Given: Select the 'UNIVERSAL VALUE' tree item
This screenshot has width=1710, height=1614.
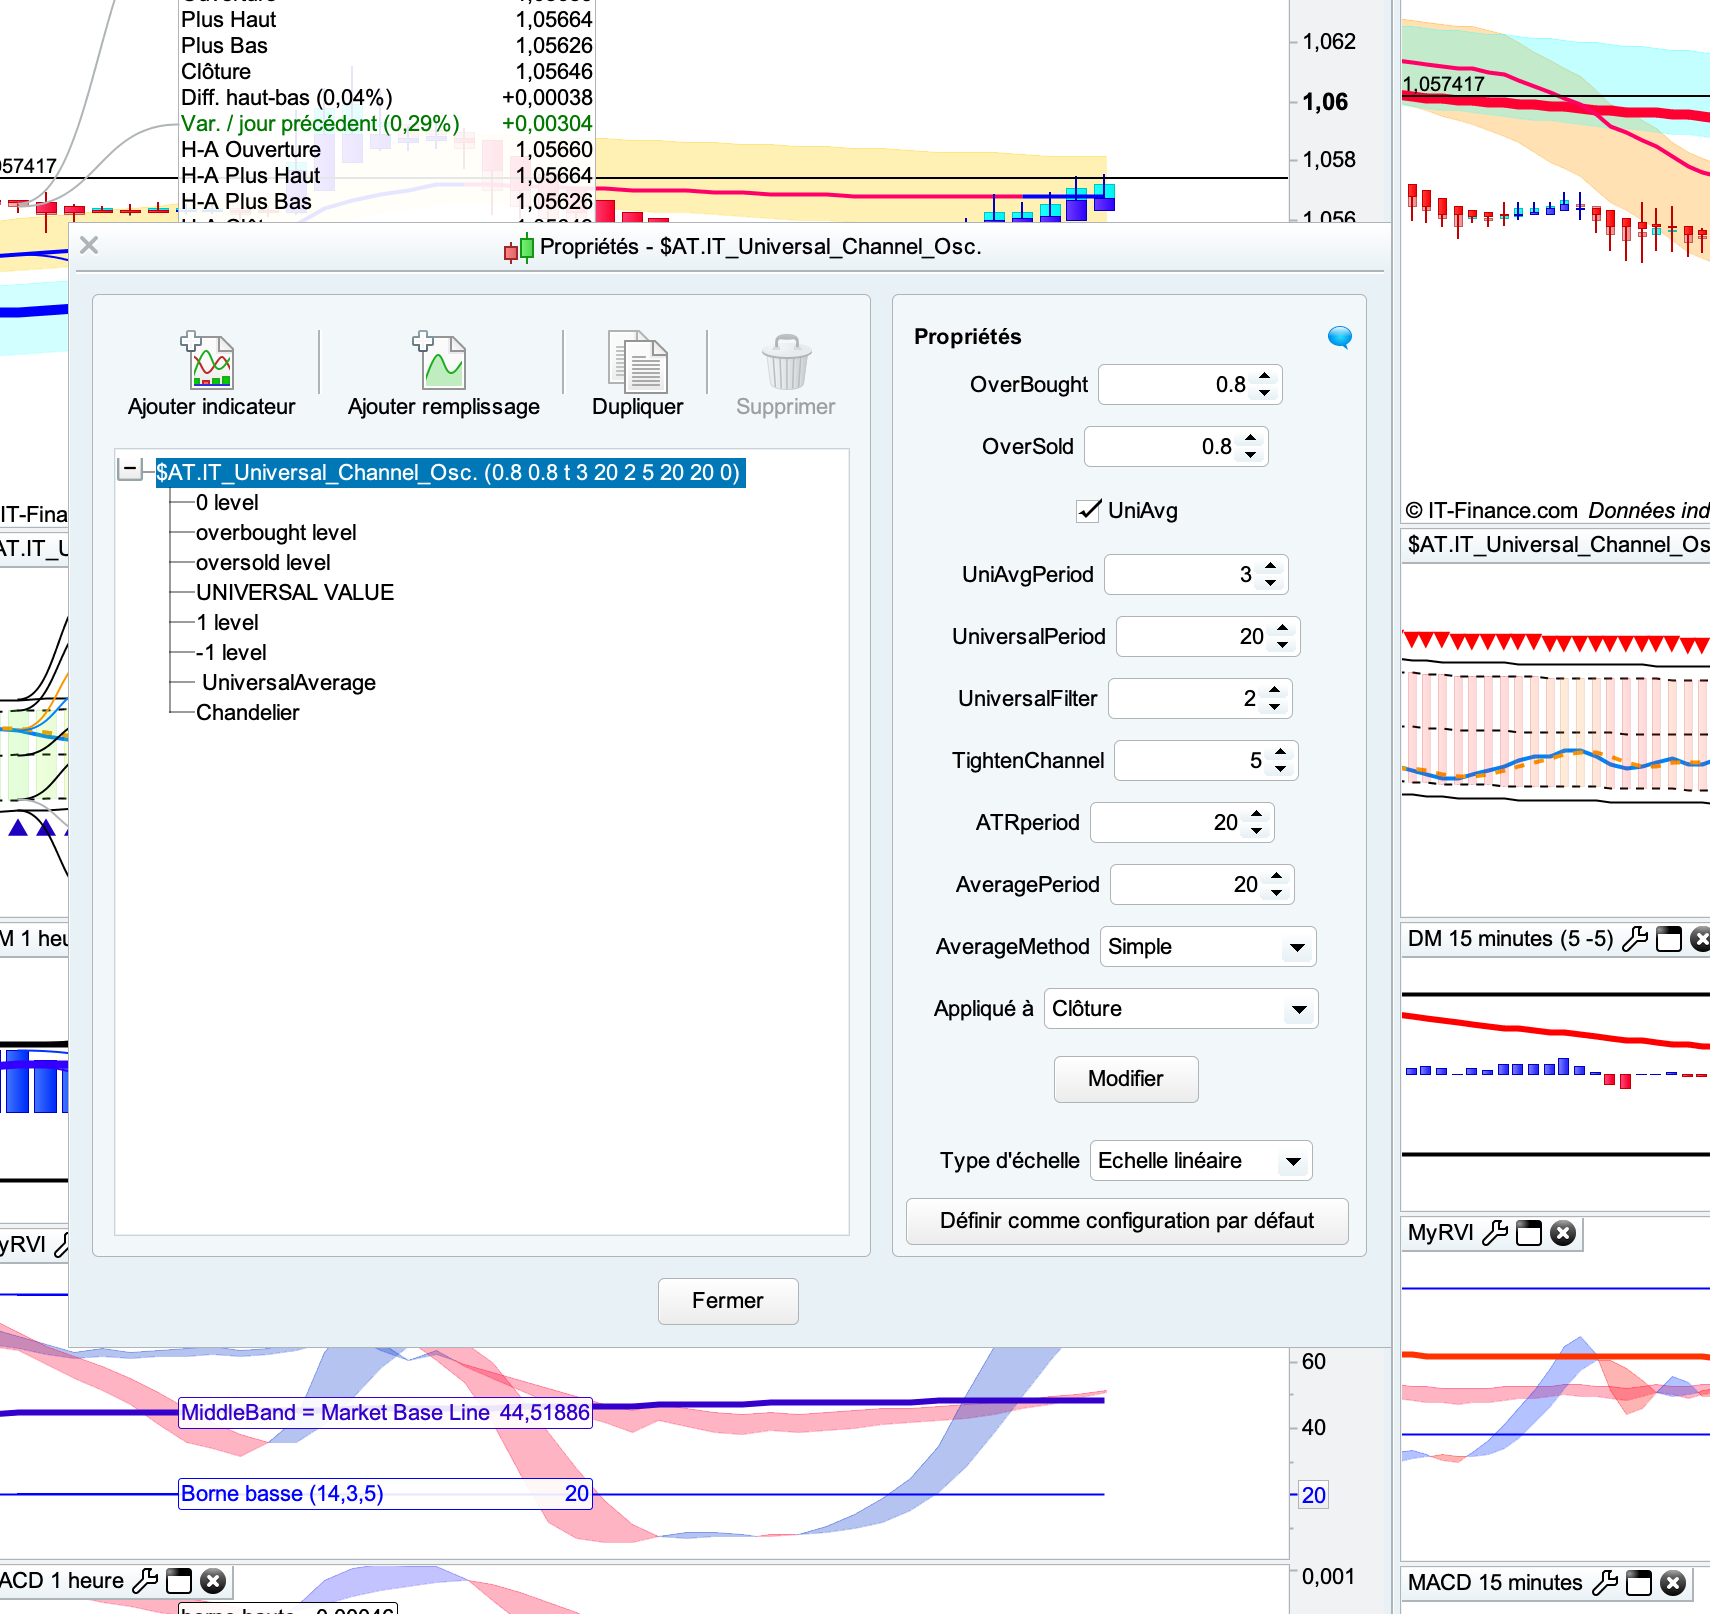Looking at the screenshot, I should pos(295,592).
